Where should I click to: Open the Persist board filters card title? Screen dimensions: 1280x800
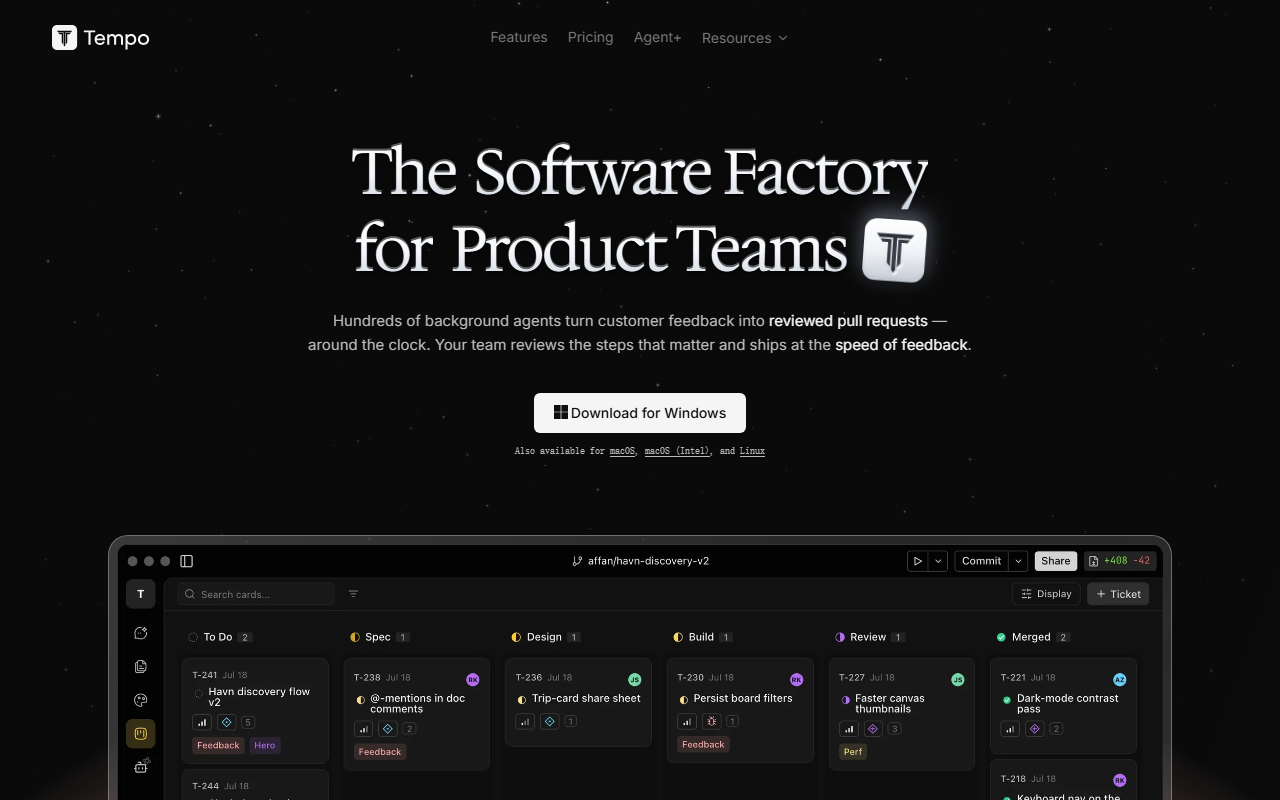point(743,698)
